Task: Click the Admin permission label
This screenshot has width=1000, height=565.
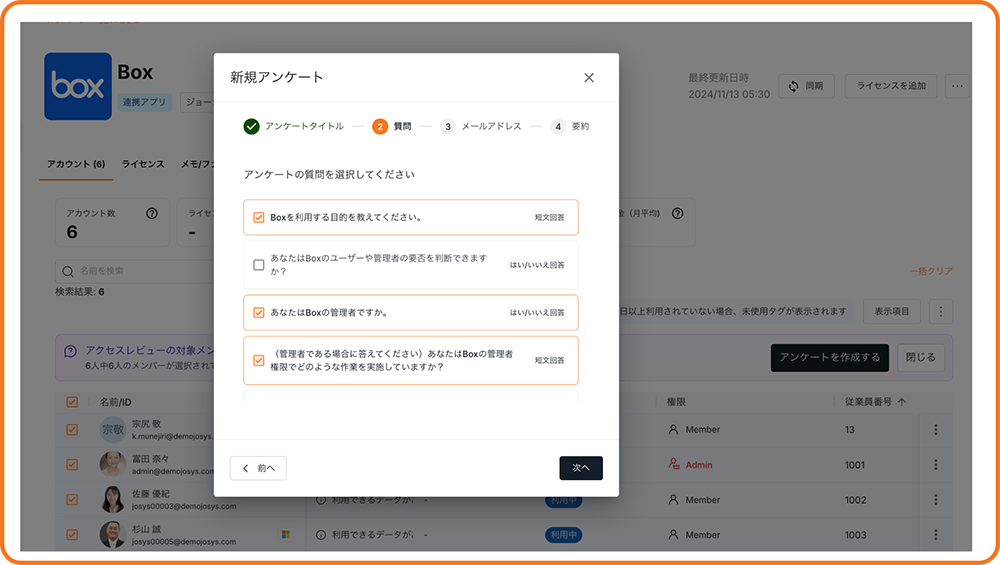Action: coord(698,465)
